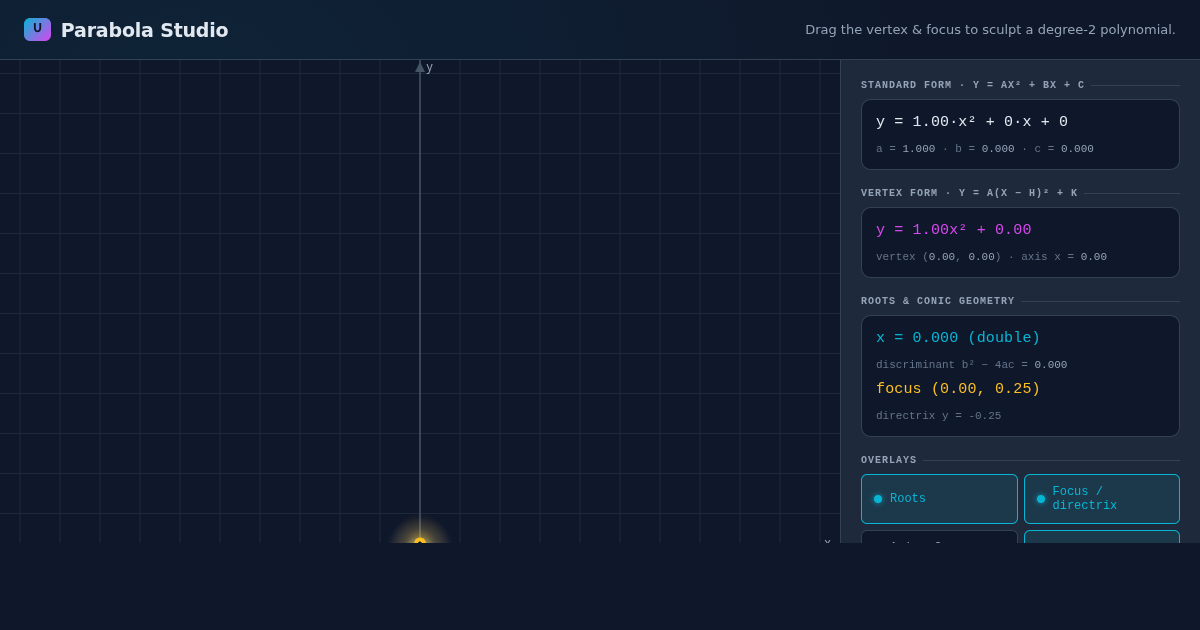Click the coefficients line a = 1.000 · b = 0.000
Viewport: 1200px width, 630px height.
pos(985,149)
